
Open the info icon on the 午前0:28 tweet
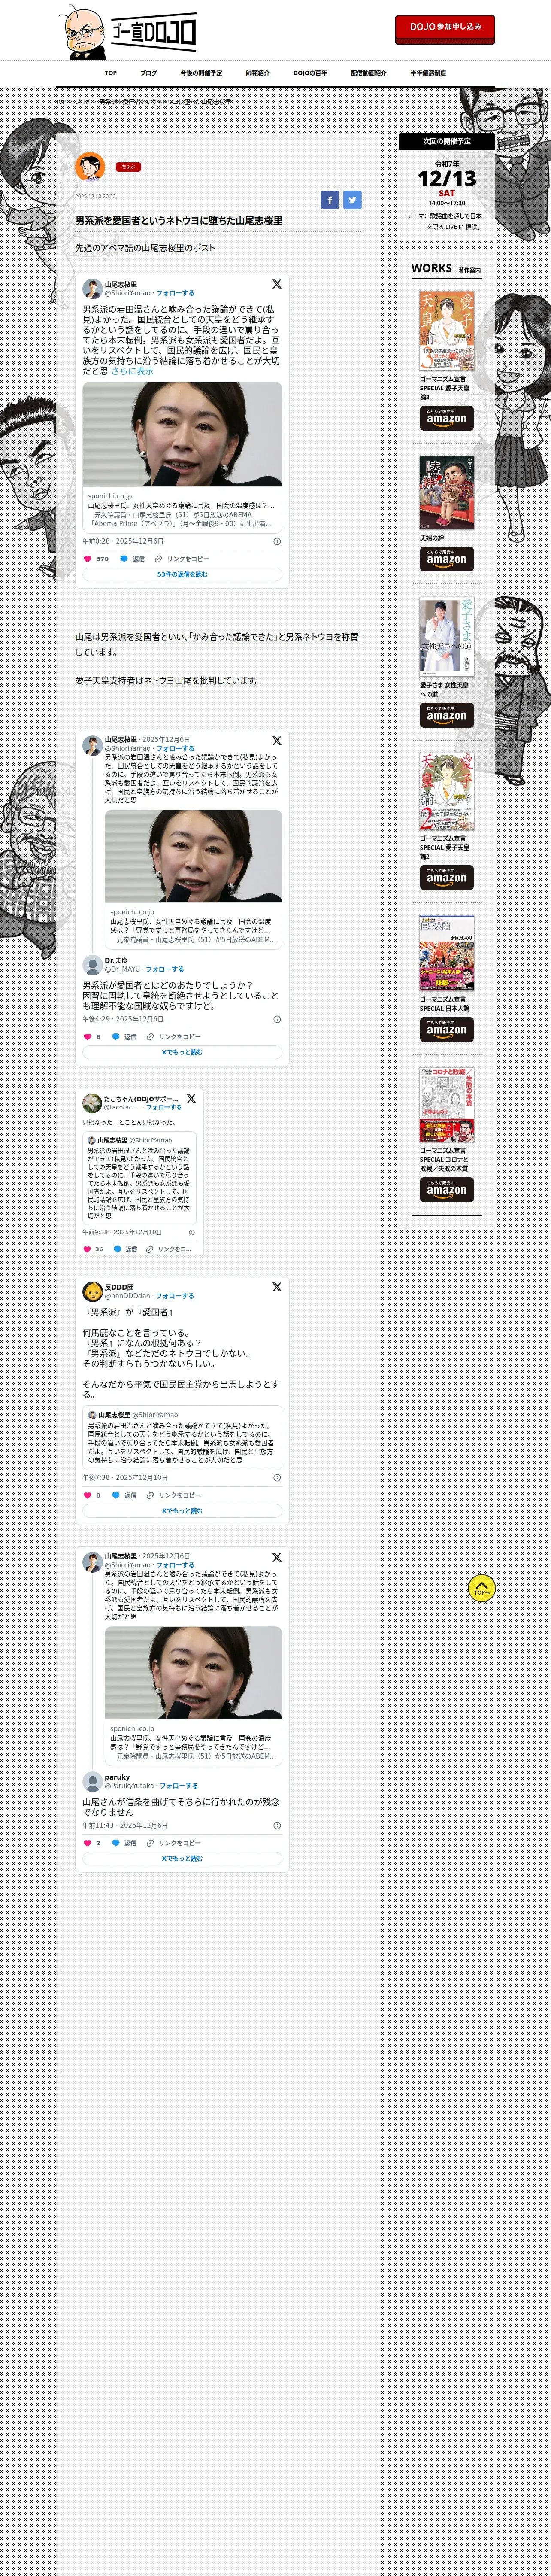click(277, 541)
